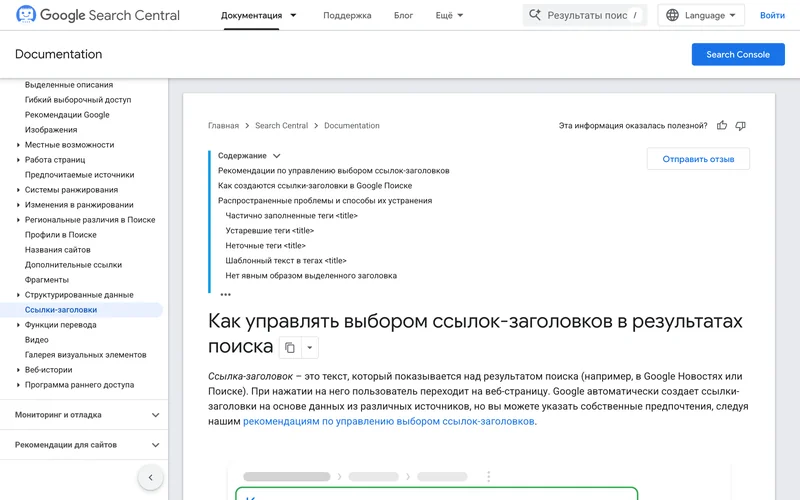
Task: Click the thumbs down feedback icon
Action: 740,126
